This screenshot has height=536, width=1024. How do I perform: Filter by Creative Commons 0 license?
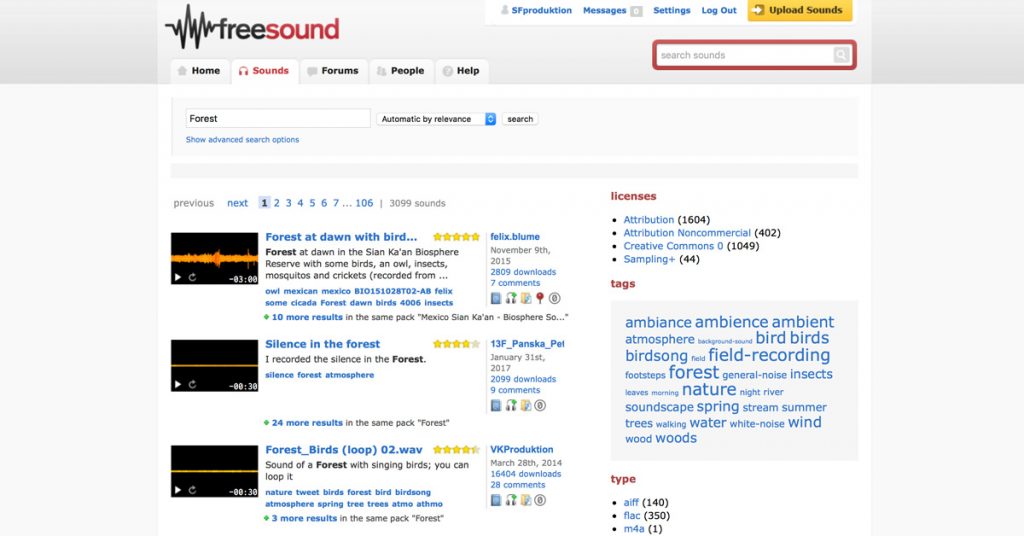pos(673,246)
